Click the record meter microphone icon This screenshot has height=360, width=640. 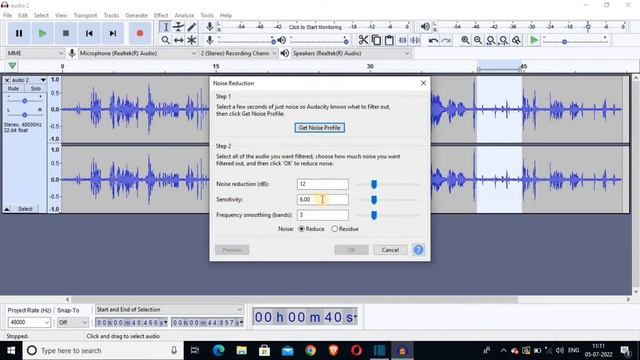(209, 27)
